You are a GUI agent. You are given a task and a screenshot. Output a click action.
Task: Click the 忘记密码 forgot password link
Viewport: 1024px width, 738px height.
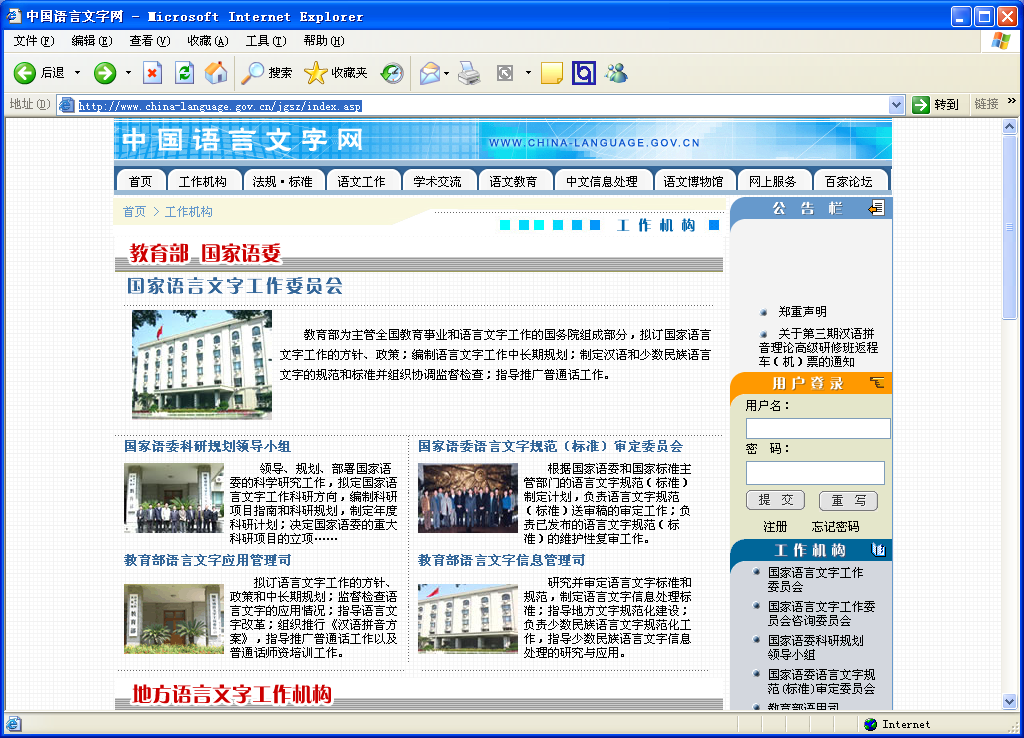pyautogui.click(x=835, y=527)
